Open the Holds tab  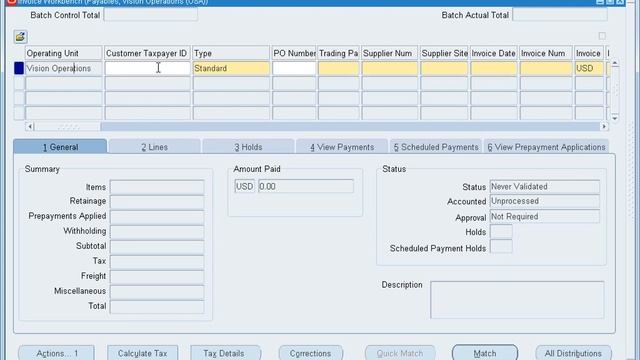point(248,147)
